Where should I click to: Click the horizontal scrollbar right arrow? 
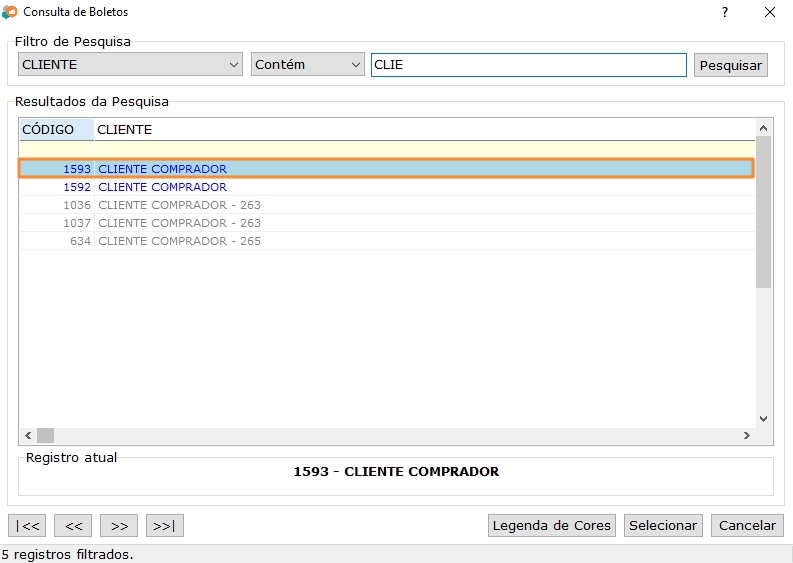tap(746, 436)
